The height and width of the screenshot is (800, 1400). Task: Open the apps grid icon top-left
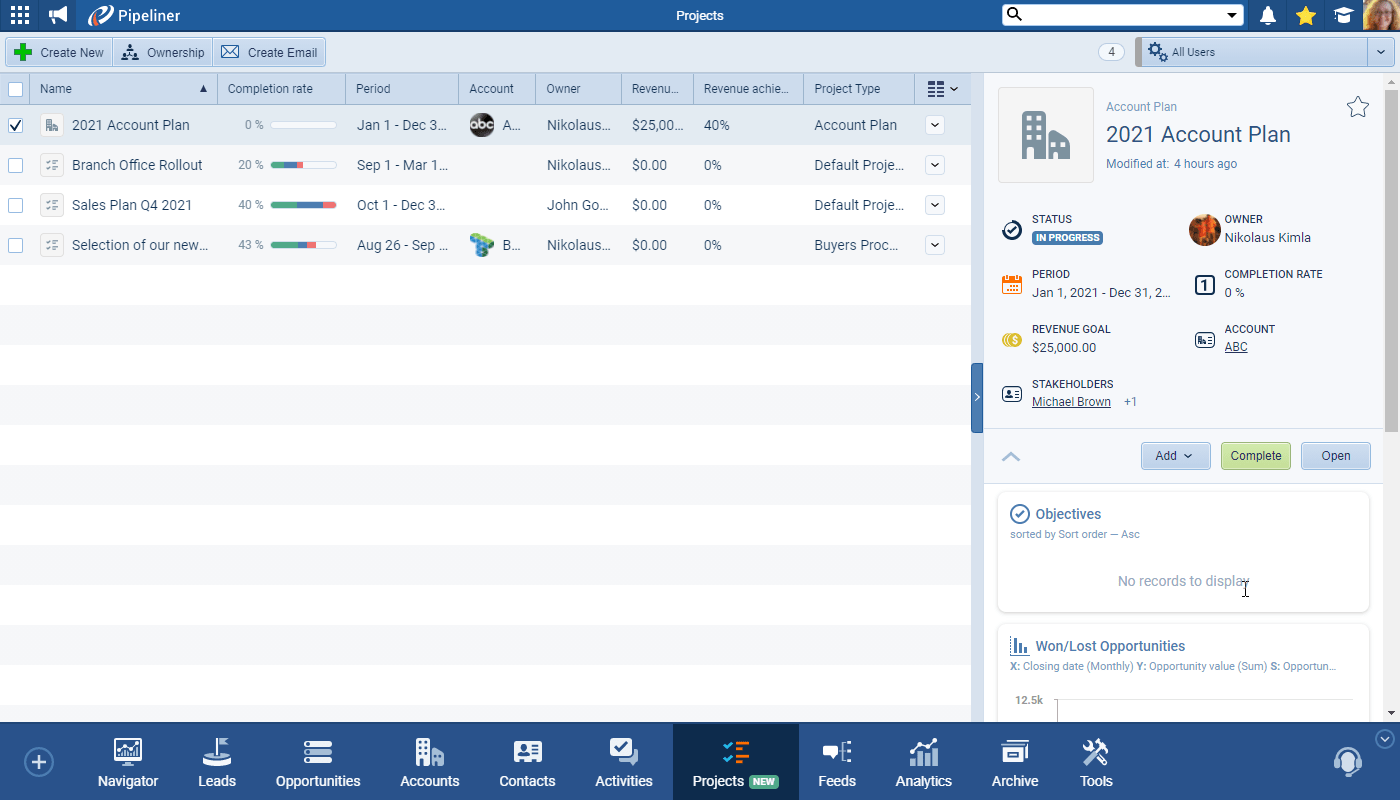pyautogui.click(x=20, y=15)
